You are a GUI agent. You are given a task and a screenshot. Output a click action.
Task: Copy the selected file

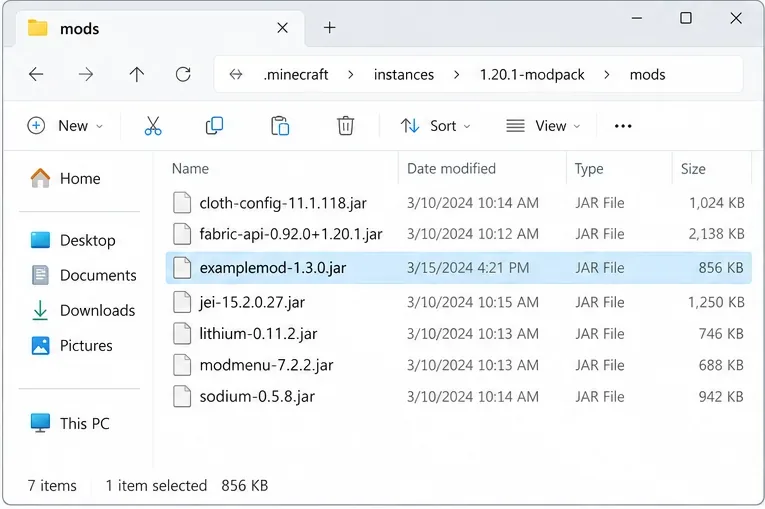pyautogui.click(x=214, y=126)
